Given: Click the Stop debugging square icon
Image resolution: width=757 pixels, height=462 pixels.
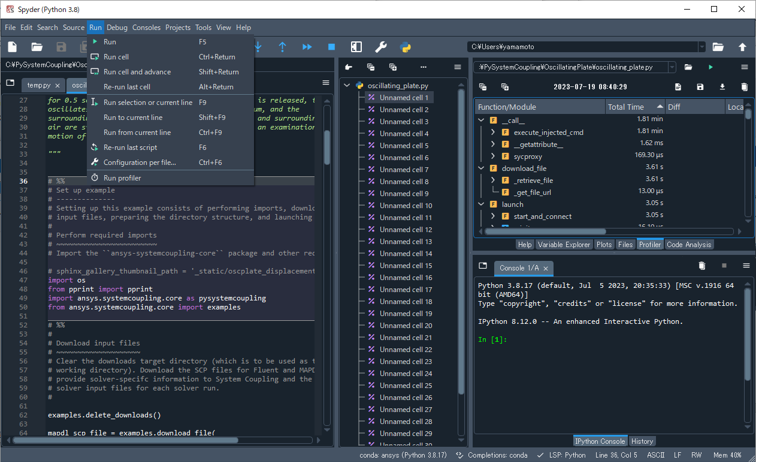Looking at the screenshot, I should tap(332, 47).
